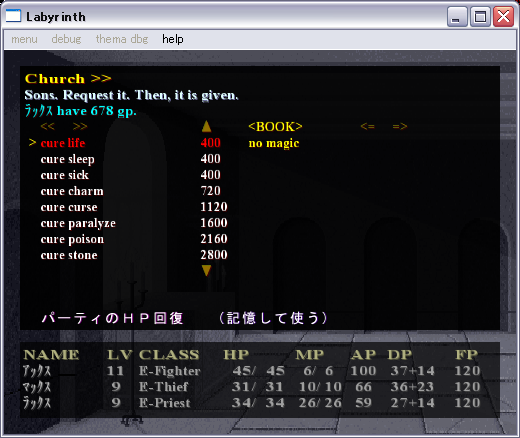Click the >> next page arrows

click(80, 127)
